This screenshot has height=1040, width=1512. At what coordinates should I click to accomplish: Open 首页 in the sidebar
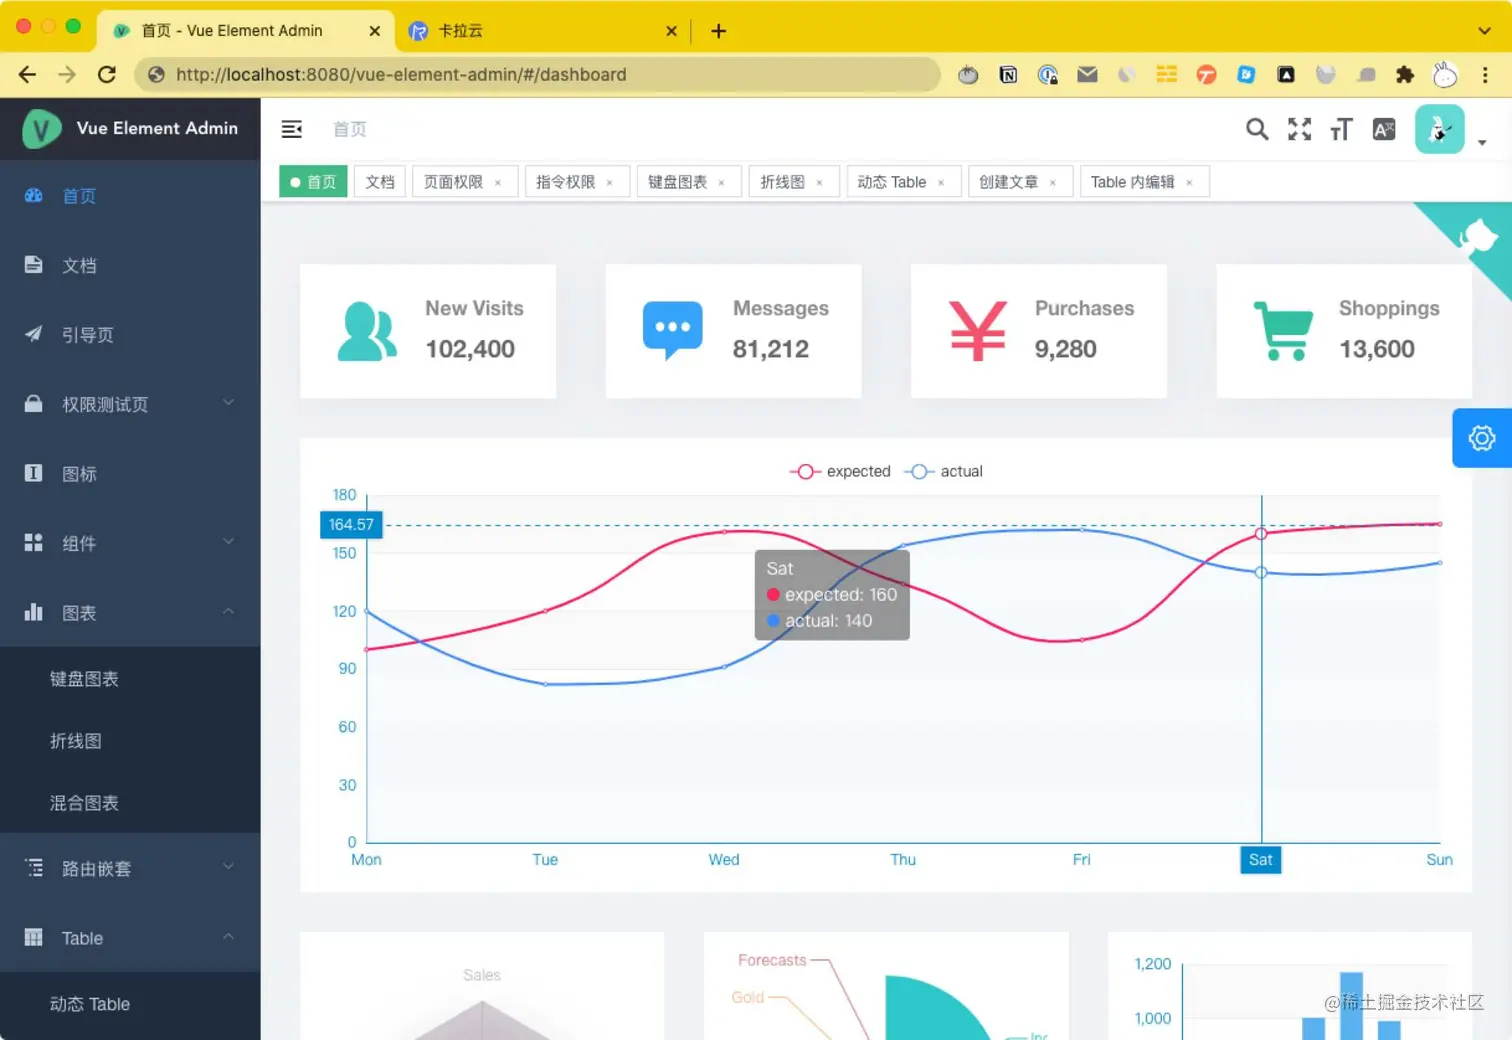pos(130,196)
